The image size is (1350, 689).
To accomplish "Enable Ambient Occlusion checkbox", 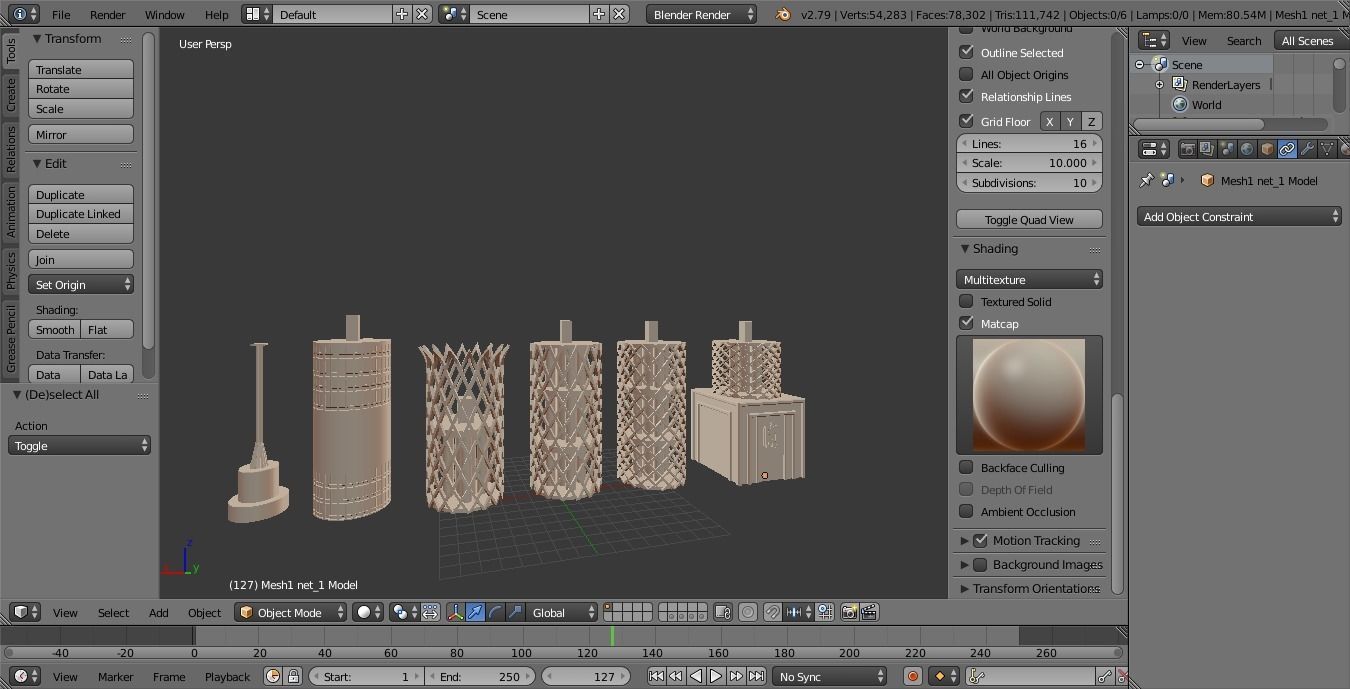I will tap(966, 511).
